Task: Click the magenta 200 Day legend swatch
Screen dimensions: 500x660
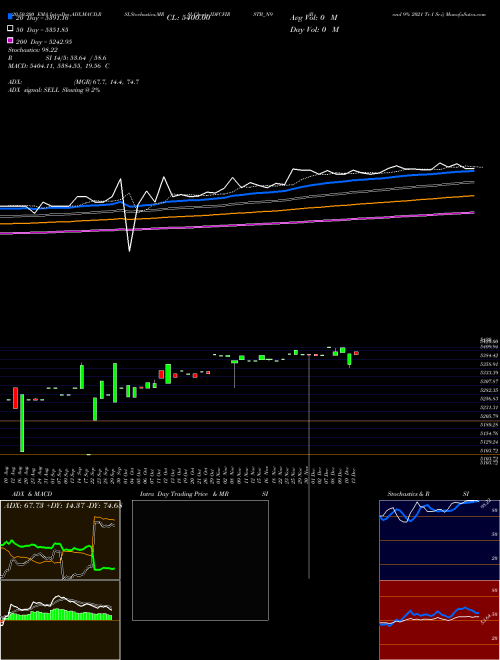Action: point(10,40)
